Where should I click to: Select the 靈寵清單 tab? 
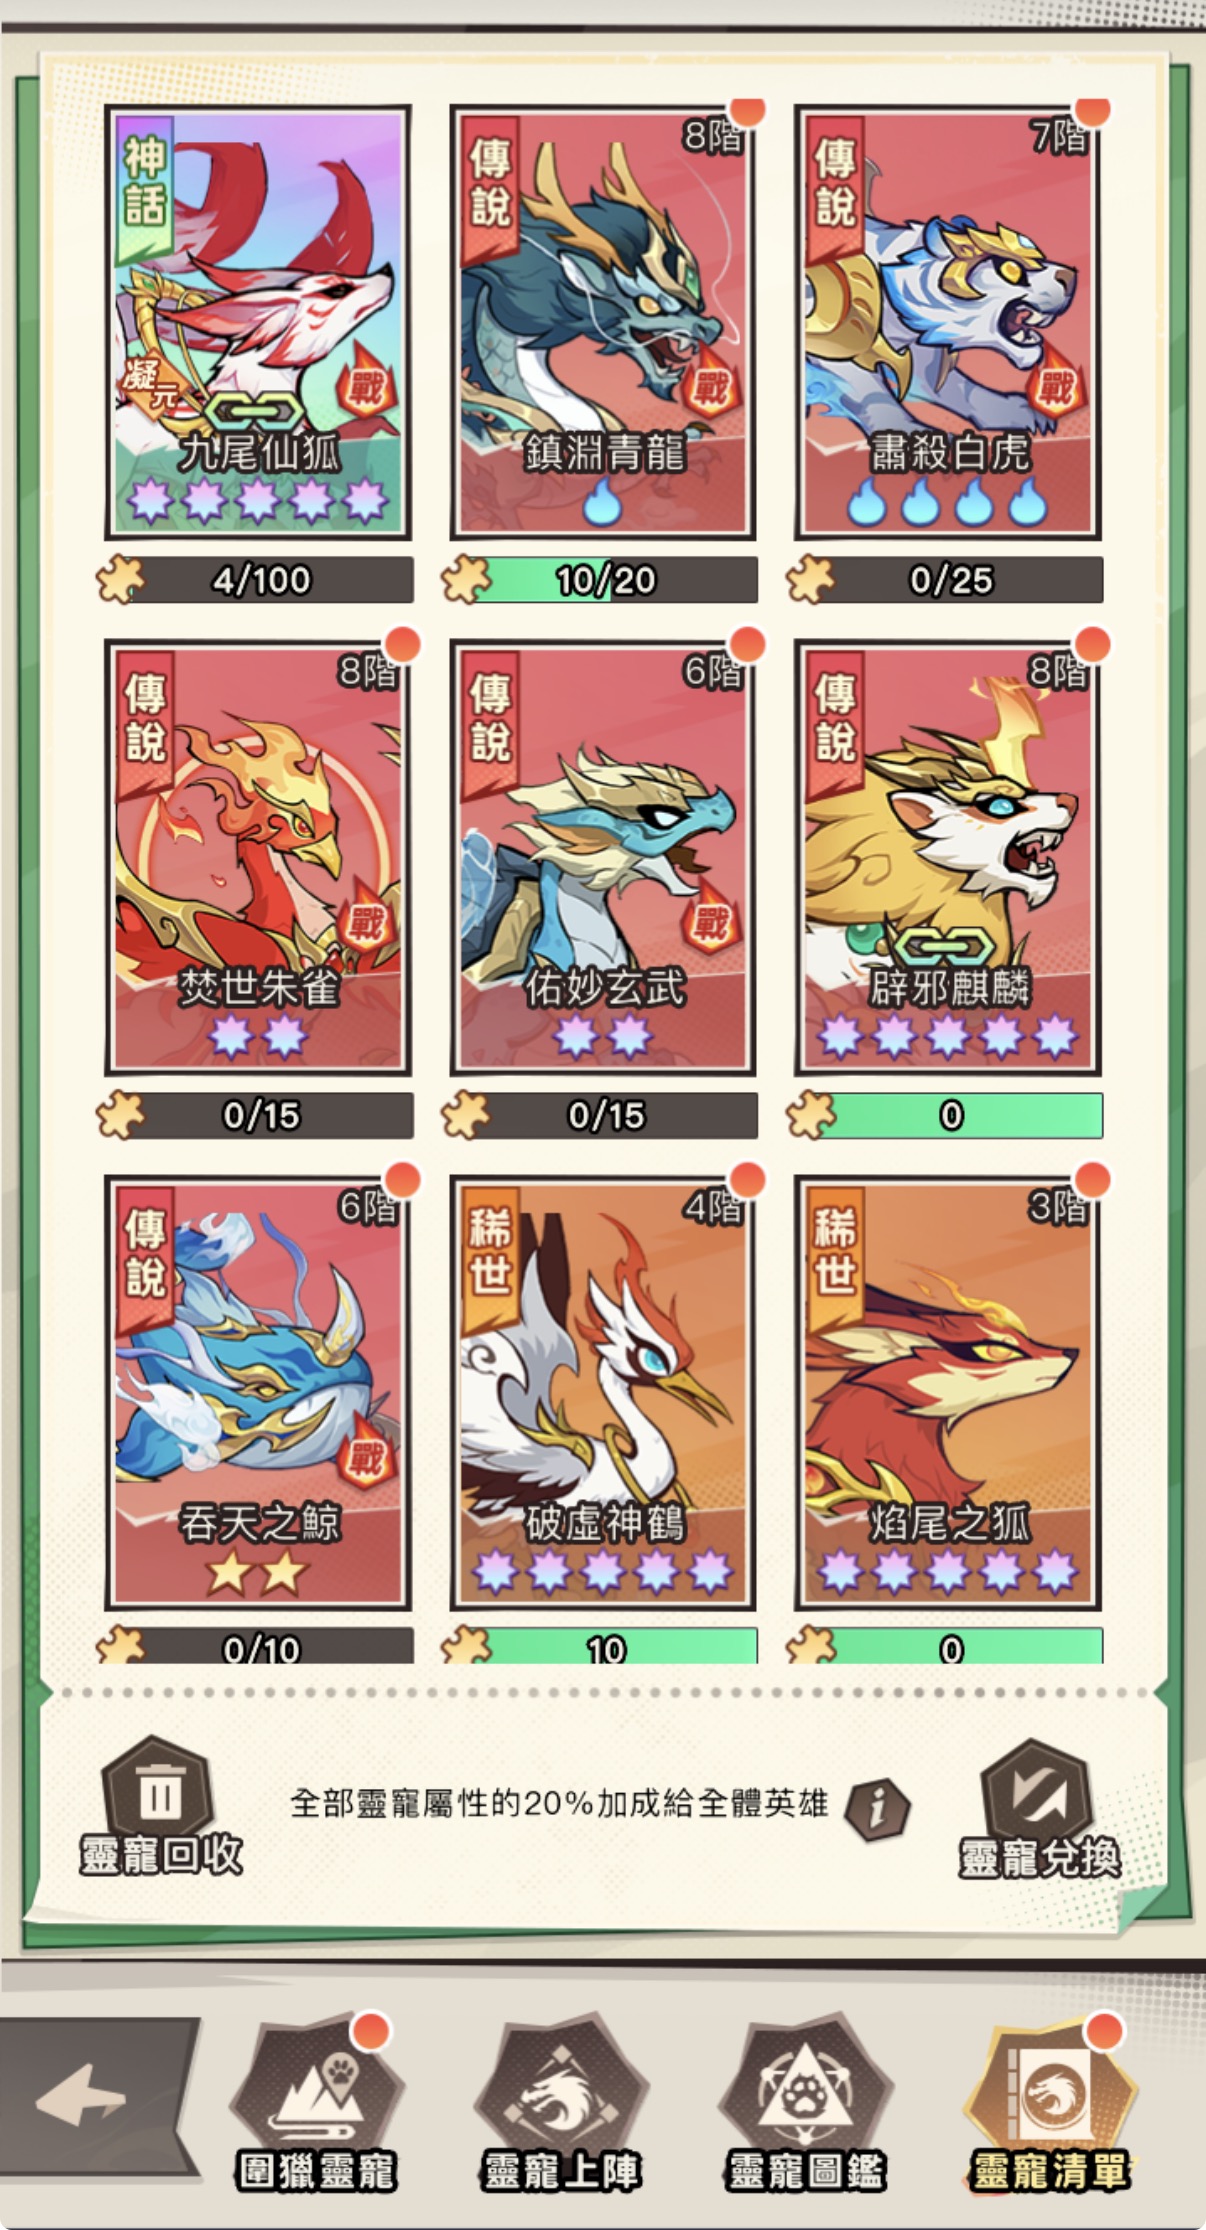pyautogui.click(x=1050, y=2102)
